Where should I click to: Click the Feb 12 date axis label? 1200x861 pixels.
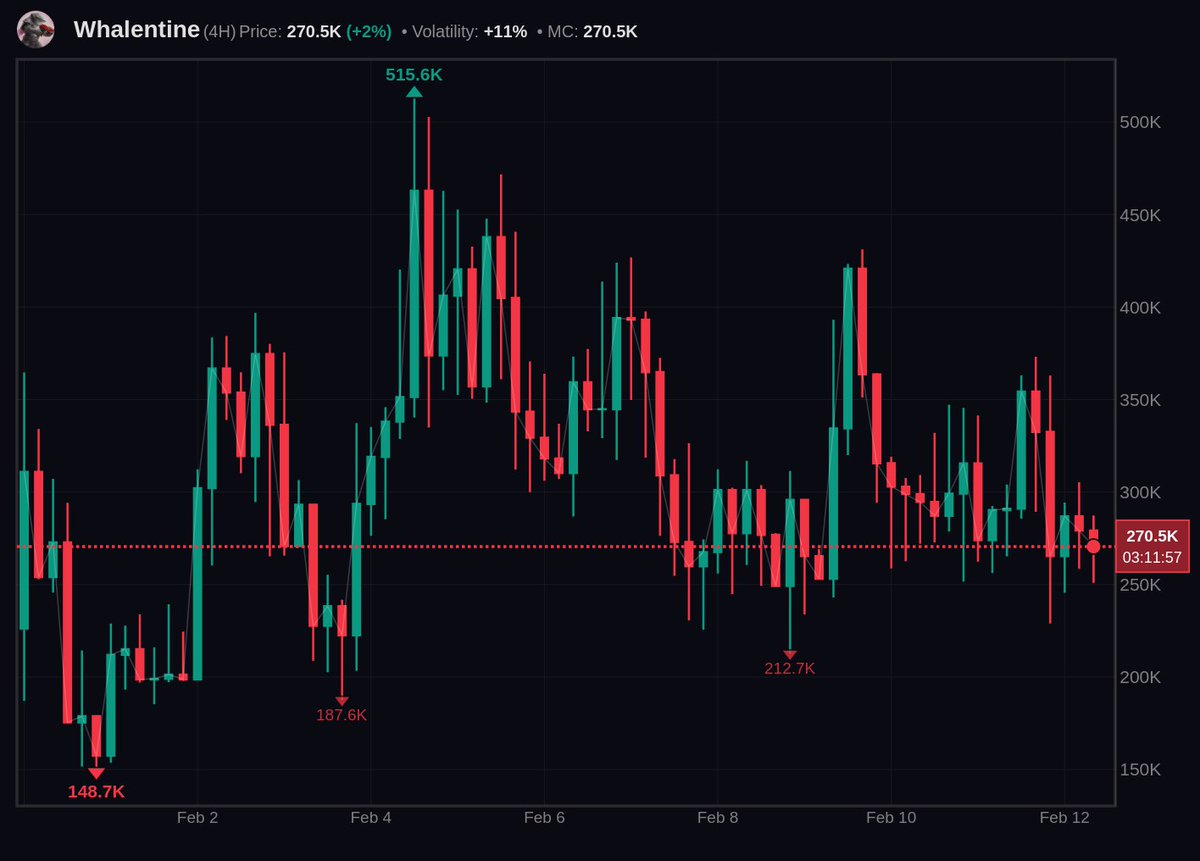1065,818
